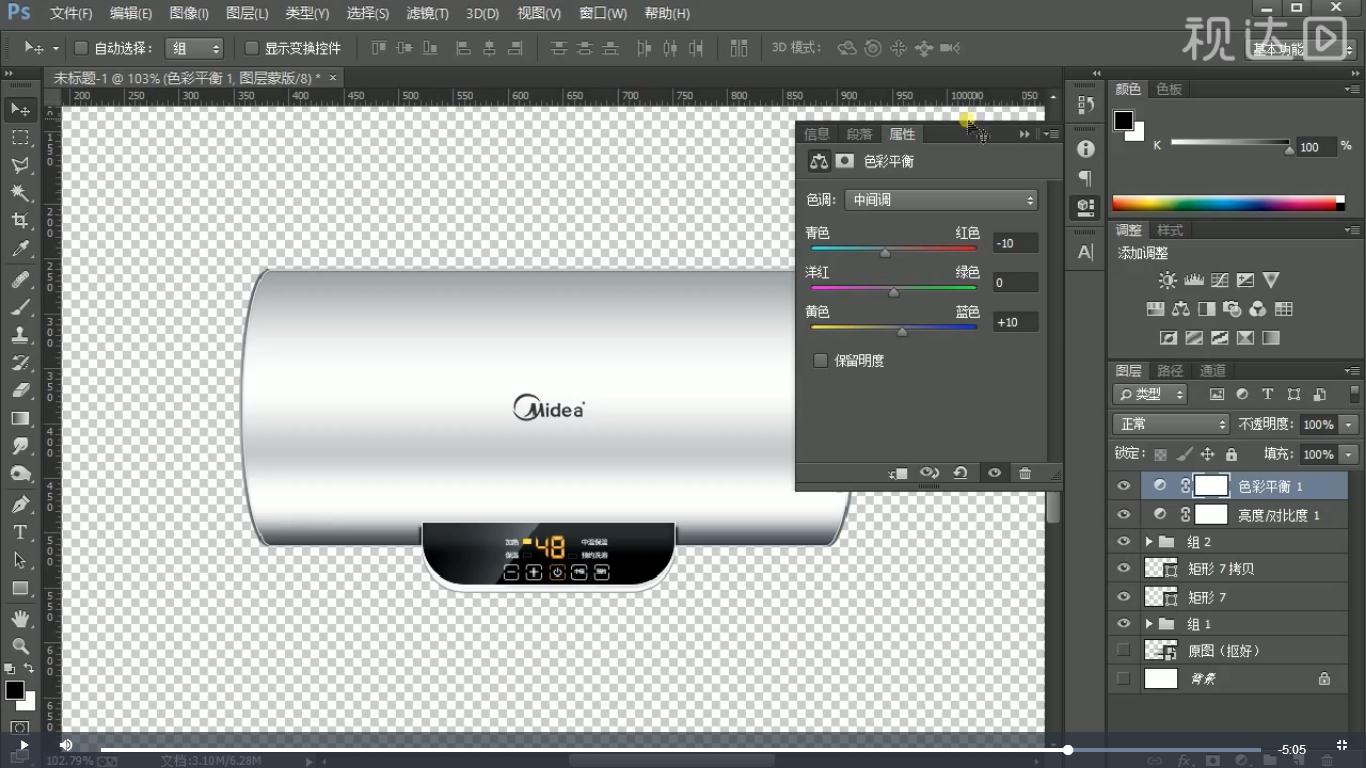
Task: Hide the 组 2 group
Action: tap(1124, 542)
